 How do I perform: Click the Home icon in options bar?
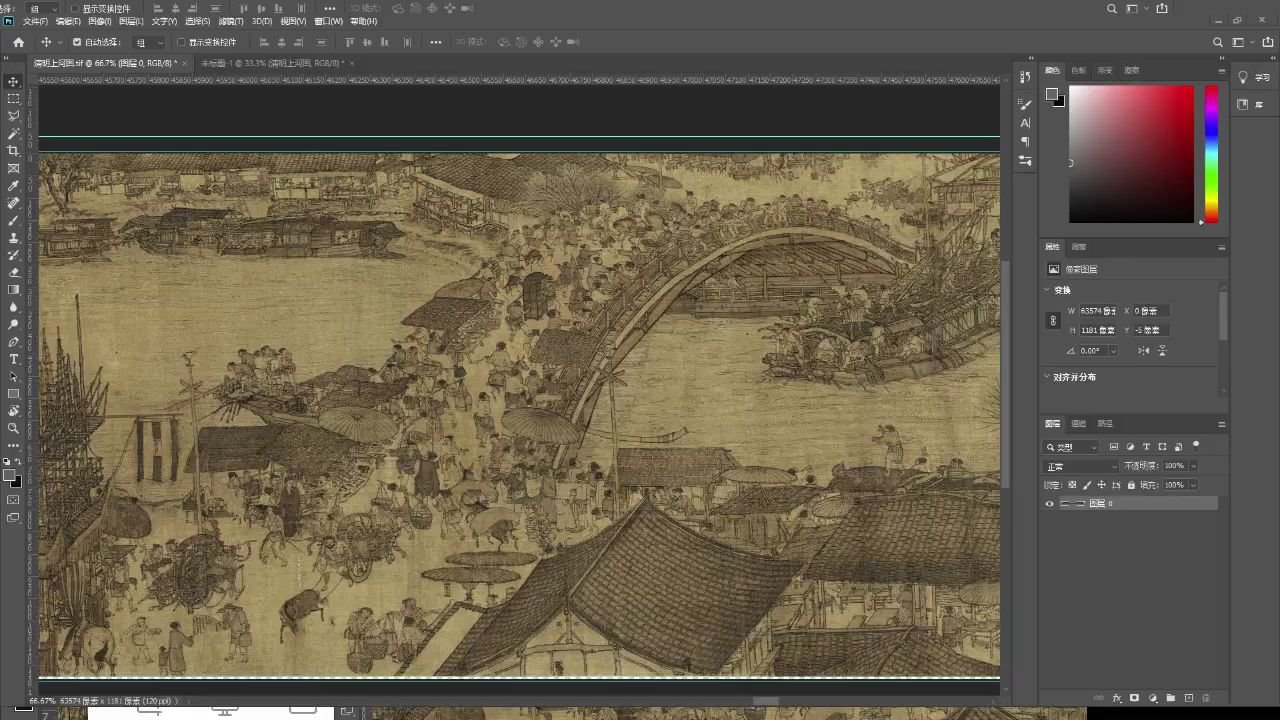[x=18, y=42]
